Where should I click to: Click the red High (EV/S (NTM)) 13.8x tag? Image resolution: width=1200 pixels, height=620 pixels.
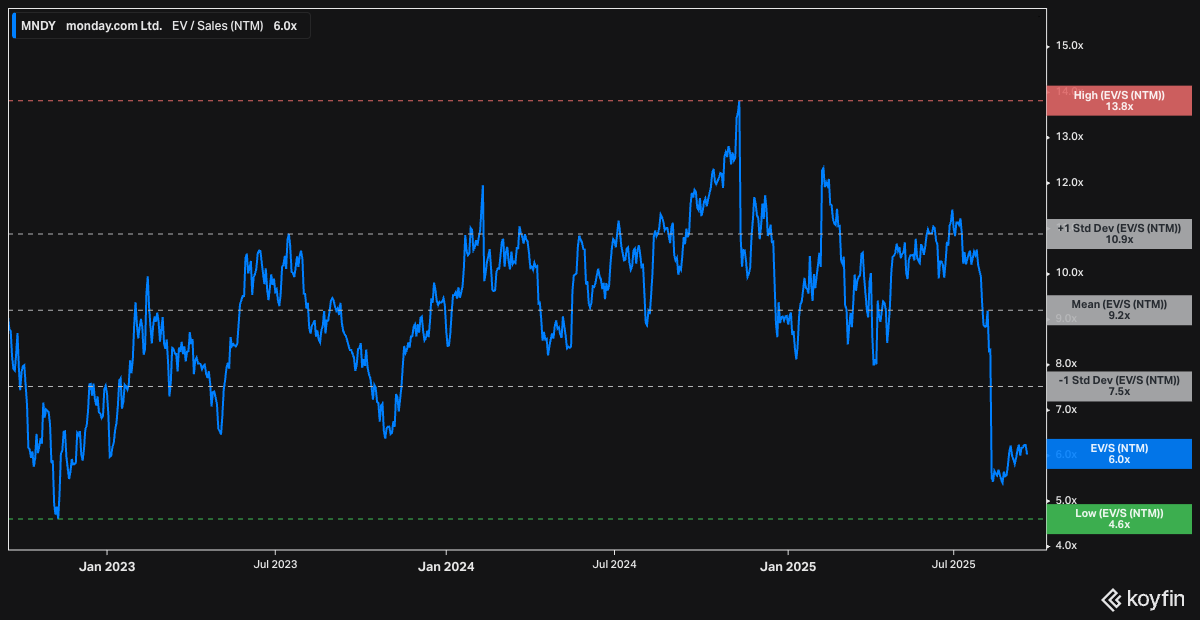click(x=1119, y=100)
